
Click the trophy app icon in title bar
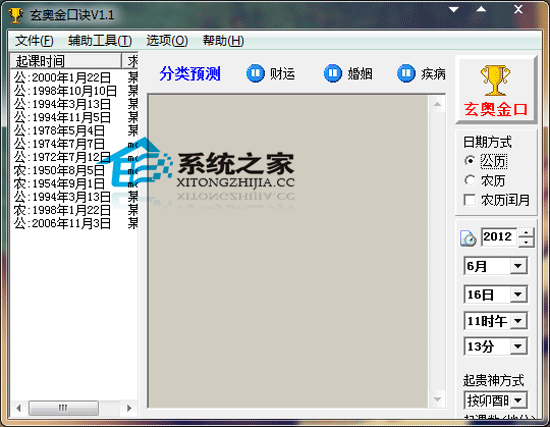(15, 15)
